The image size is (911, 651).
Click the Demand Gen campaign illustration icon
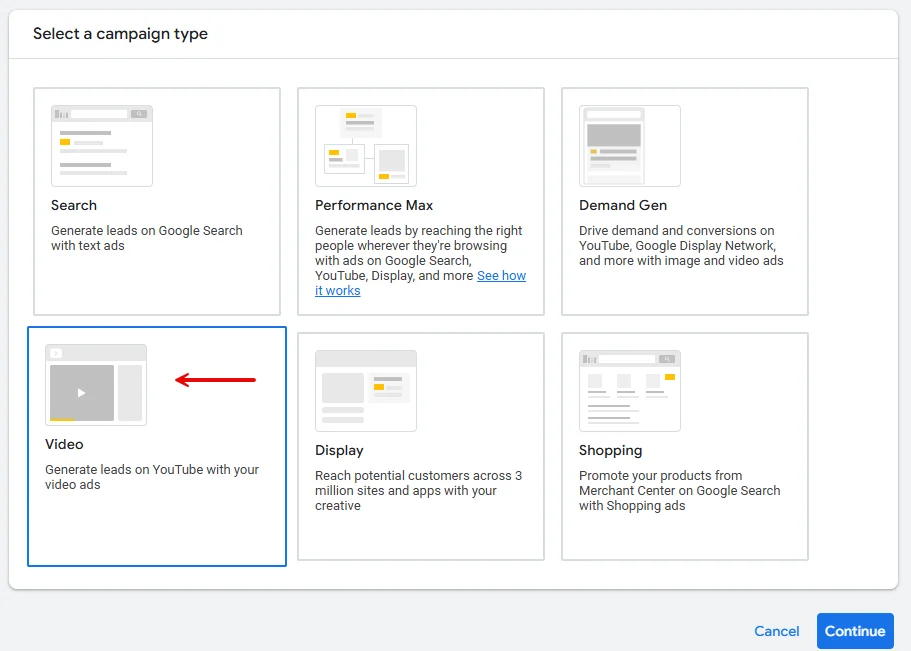tap(629, 146)
